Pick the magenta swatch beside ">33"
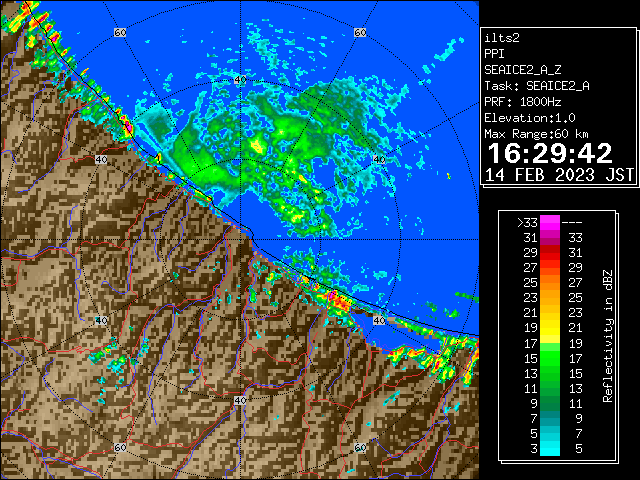The image size is (640, 480). pyautogui.click(x=550, y=223)
